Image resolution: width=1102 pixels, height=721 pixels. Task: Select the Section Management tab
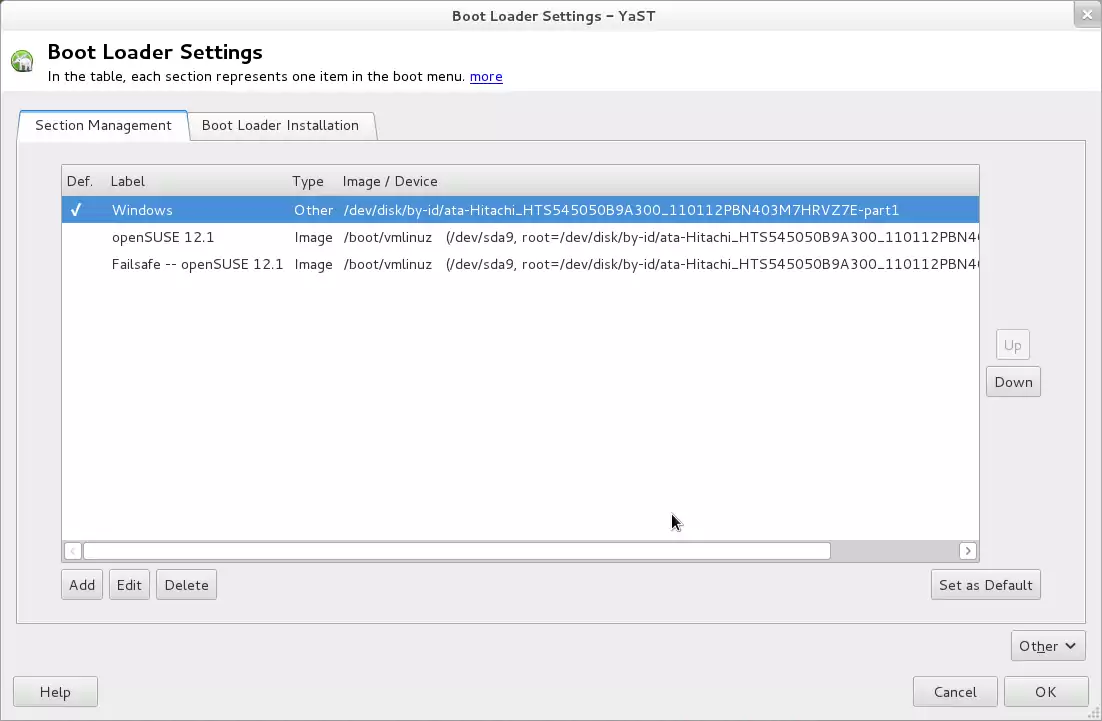tap(103, 125)
